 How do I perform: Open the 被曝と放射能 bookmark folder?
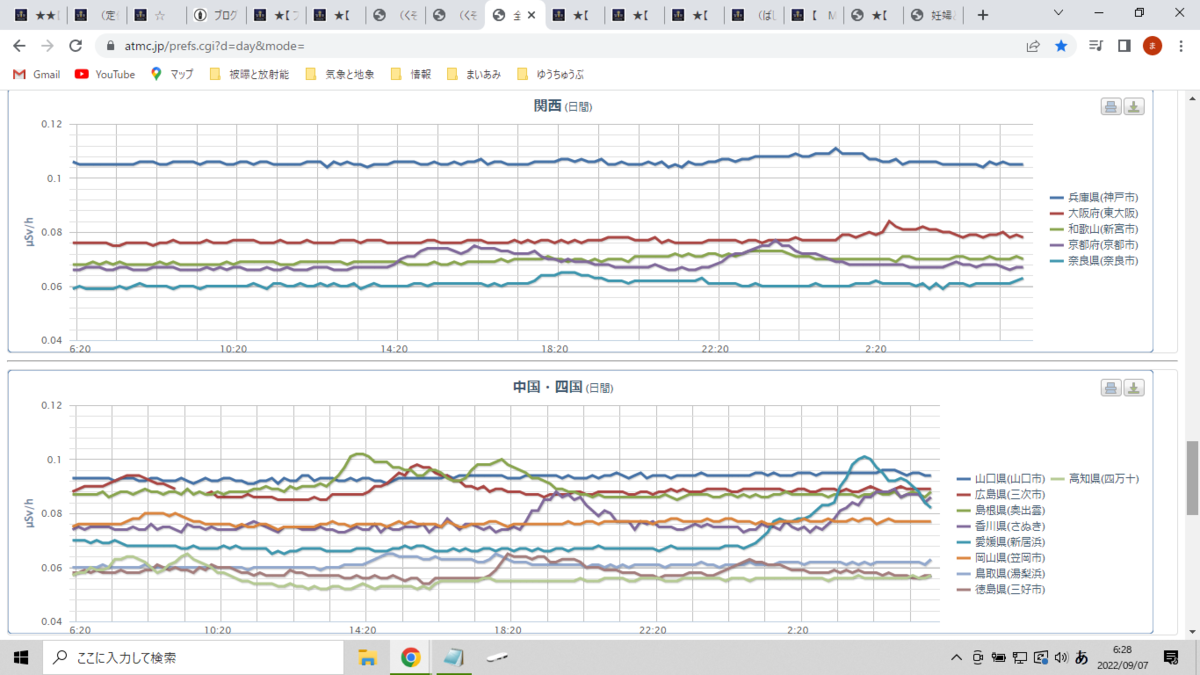point(249,74)
